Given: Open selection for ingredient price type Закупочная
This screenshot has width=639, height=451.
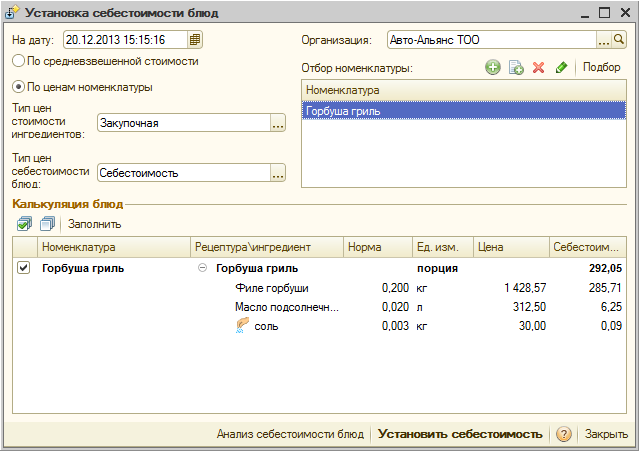Looking at the screenshot, I should click(x=278, y=123).
